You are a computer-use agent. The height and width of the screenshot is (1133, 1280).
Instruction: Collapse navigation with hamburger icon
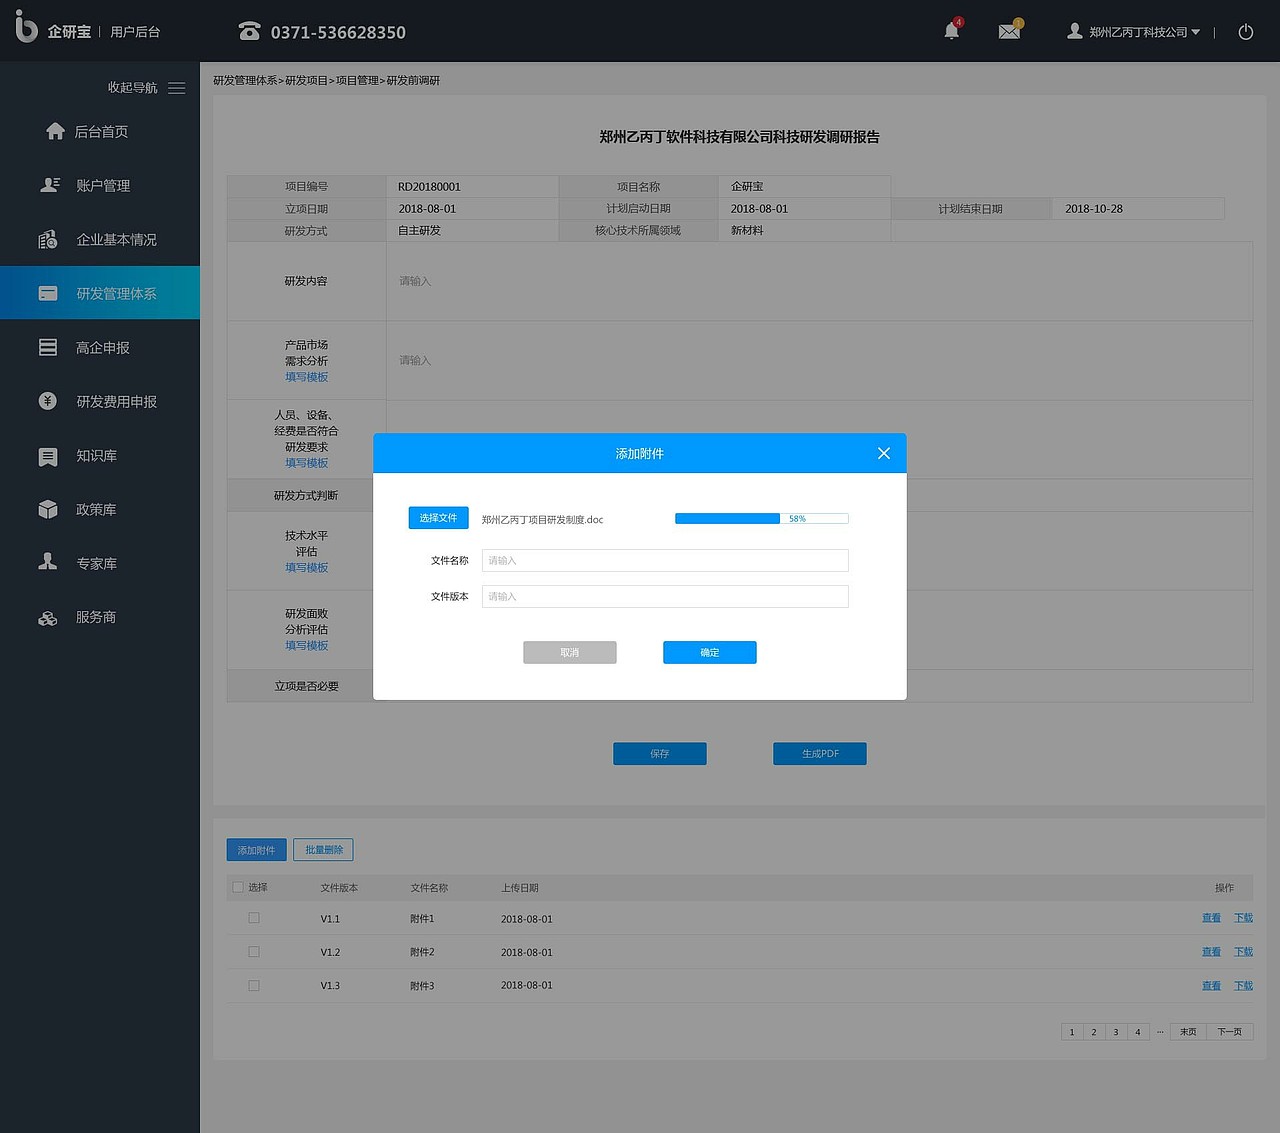click(x=177, y=88)
